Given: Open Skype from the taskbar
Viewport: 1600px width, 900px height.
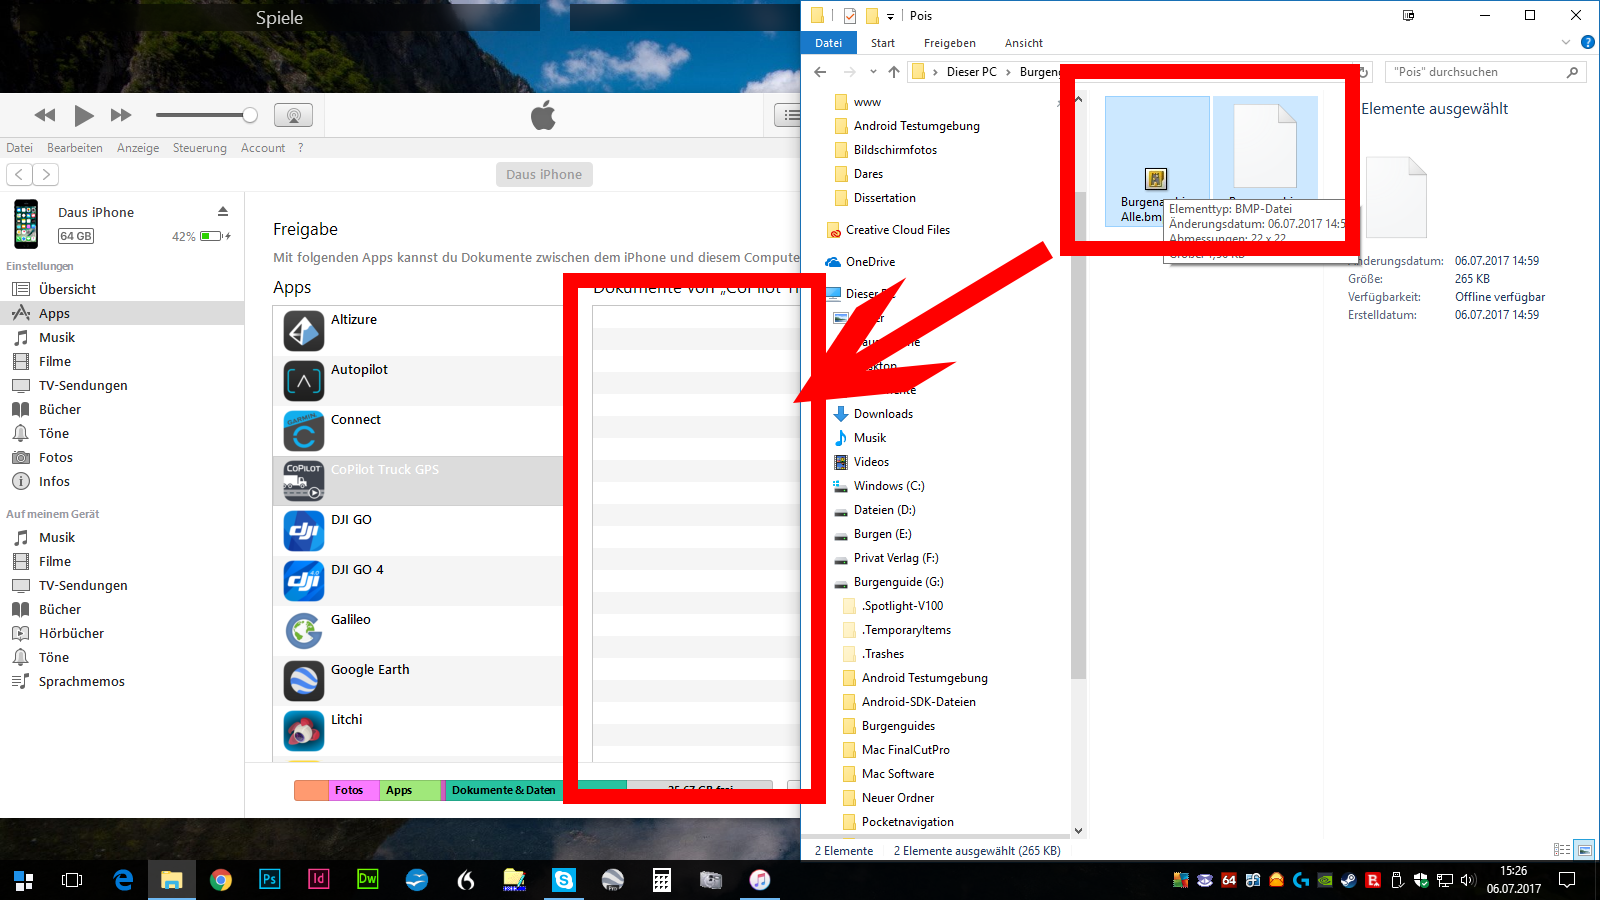Looking at the screenshot, I should [x=564, y=880].
